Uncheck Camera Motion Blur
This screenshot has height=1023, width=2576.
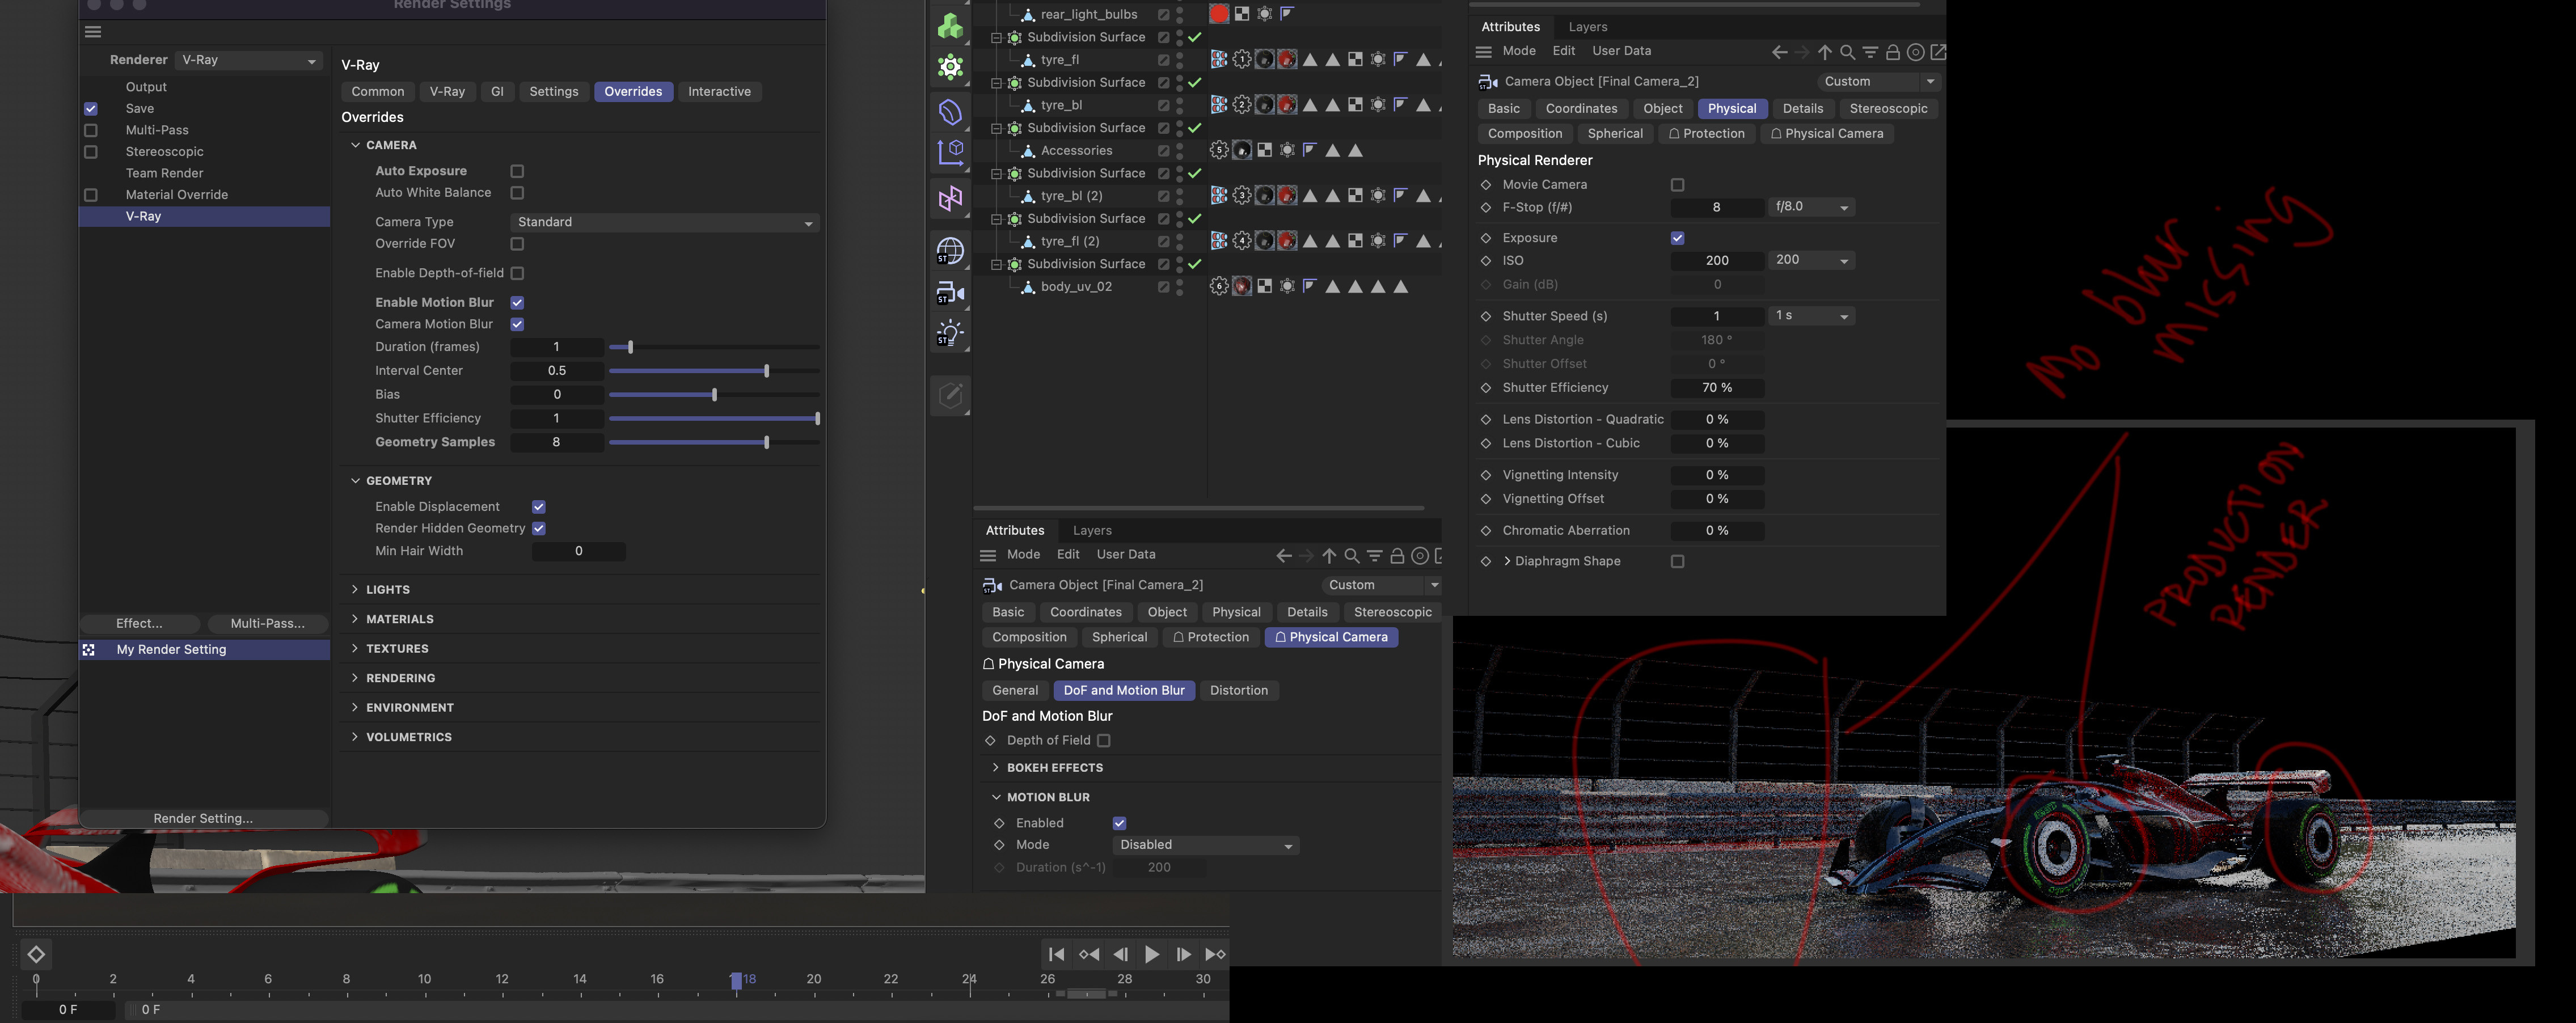coord(517,324)
